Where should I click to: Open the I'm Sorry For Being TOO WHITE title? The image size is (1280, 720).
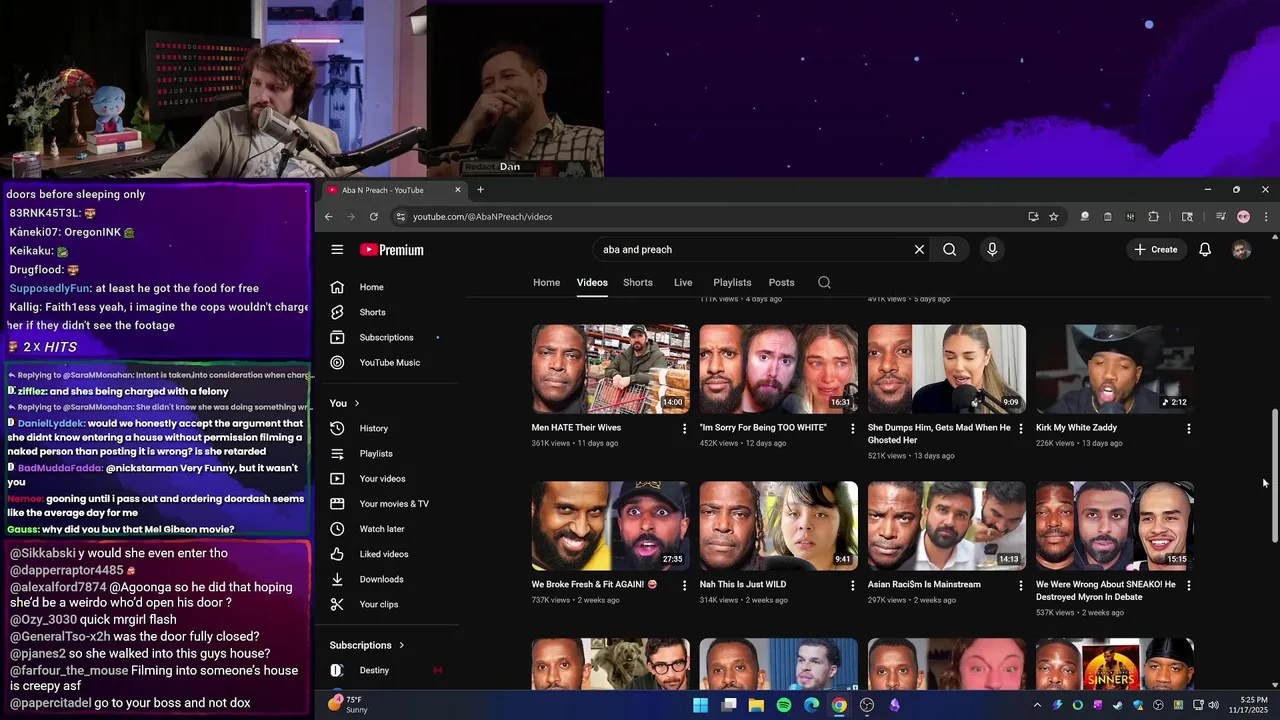[x=763, y=428]
